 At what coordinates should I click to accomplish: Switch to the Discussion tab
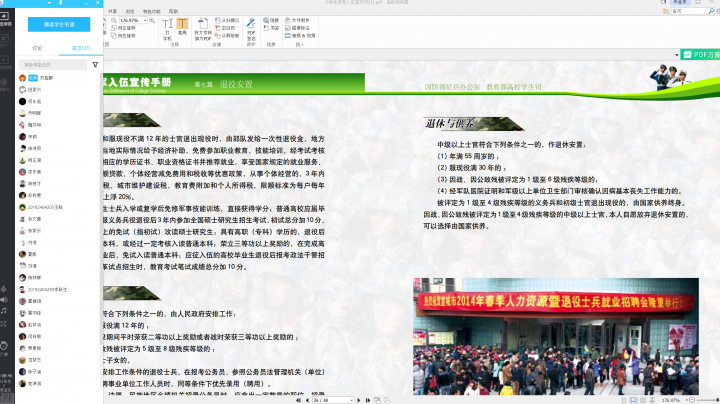(38, 47)
